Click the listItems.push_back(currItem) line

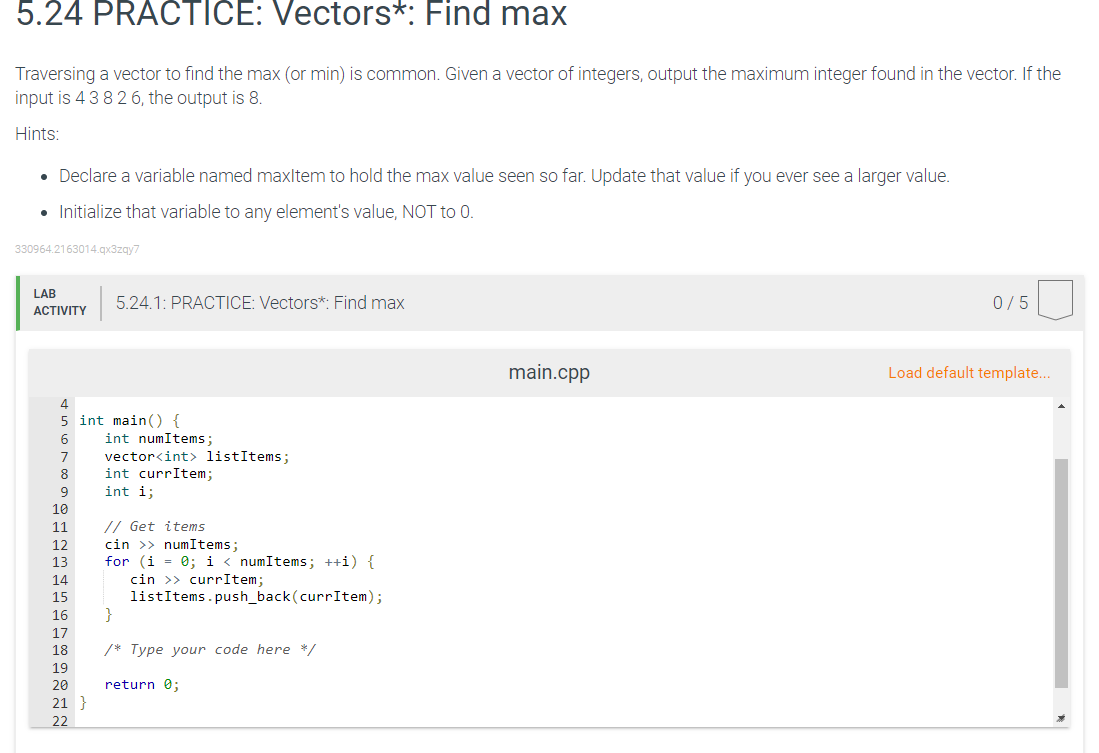click(257, 597)
